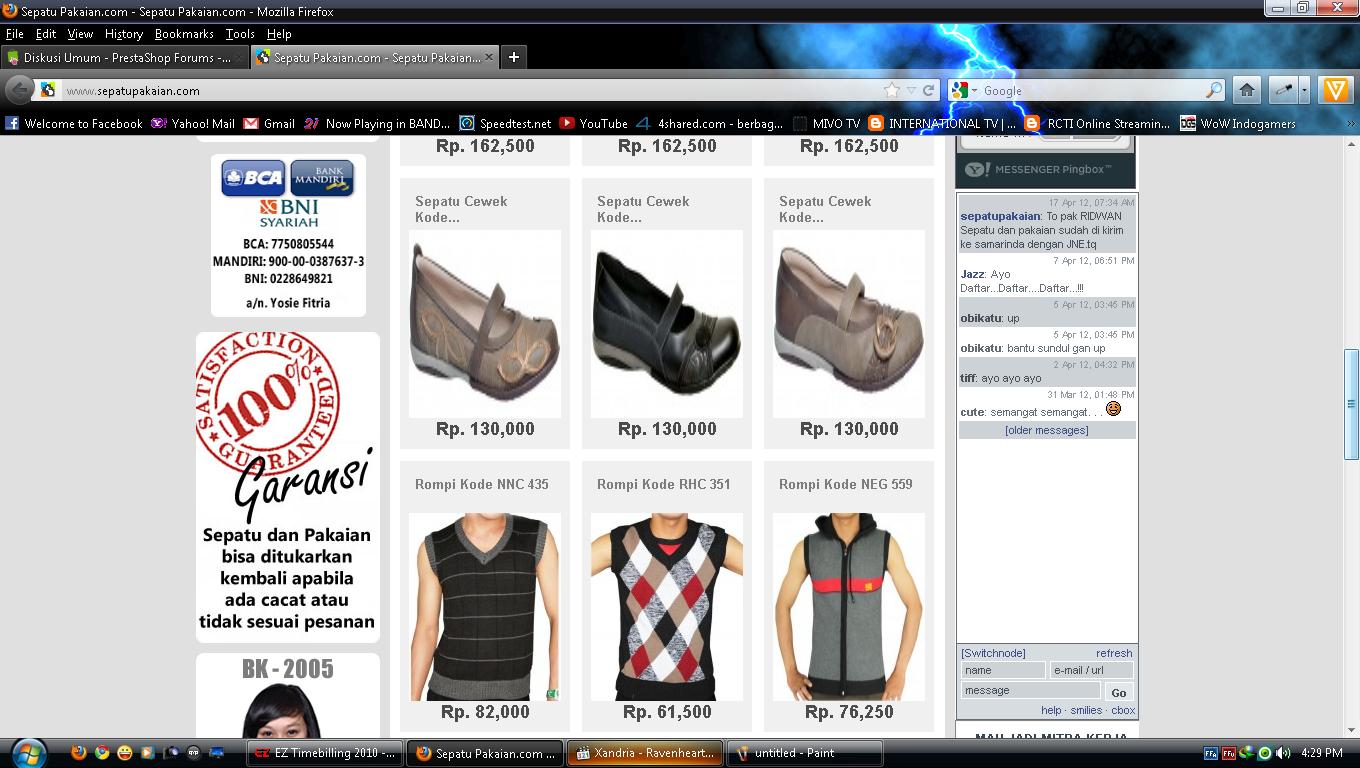
Task: Open the History menu
Action: coord(124,34)
